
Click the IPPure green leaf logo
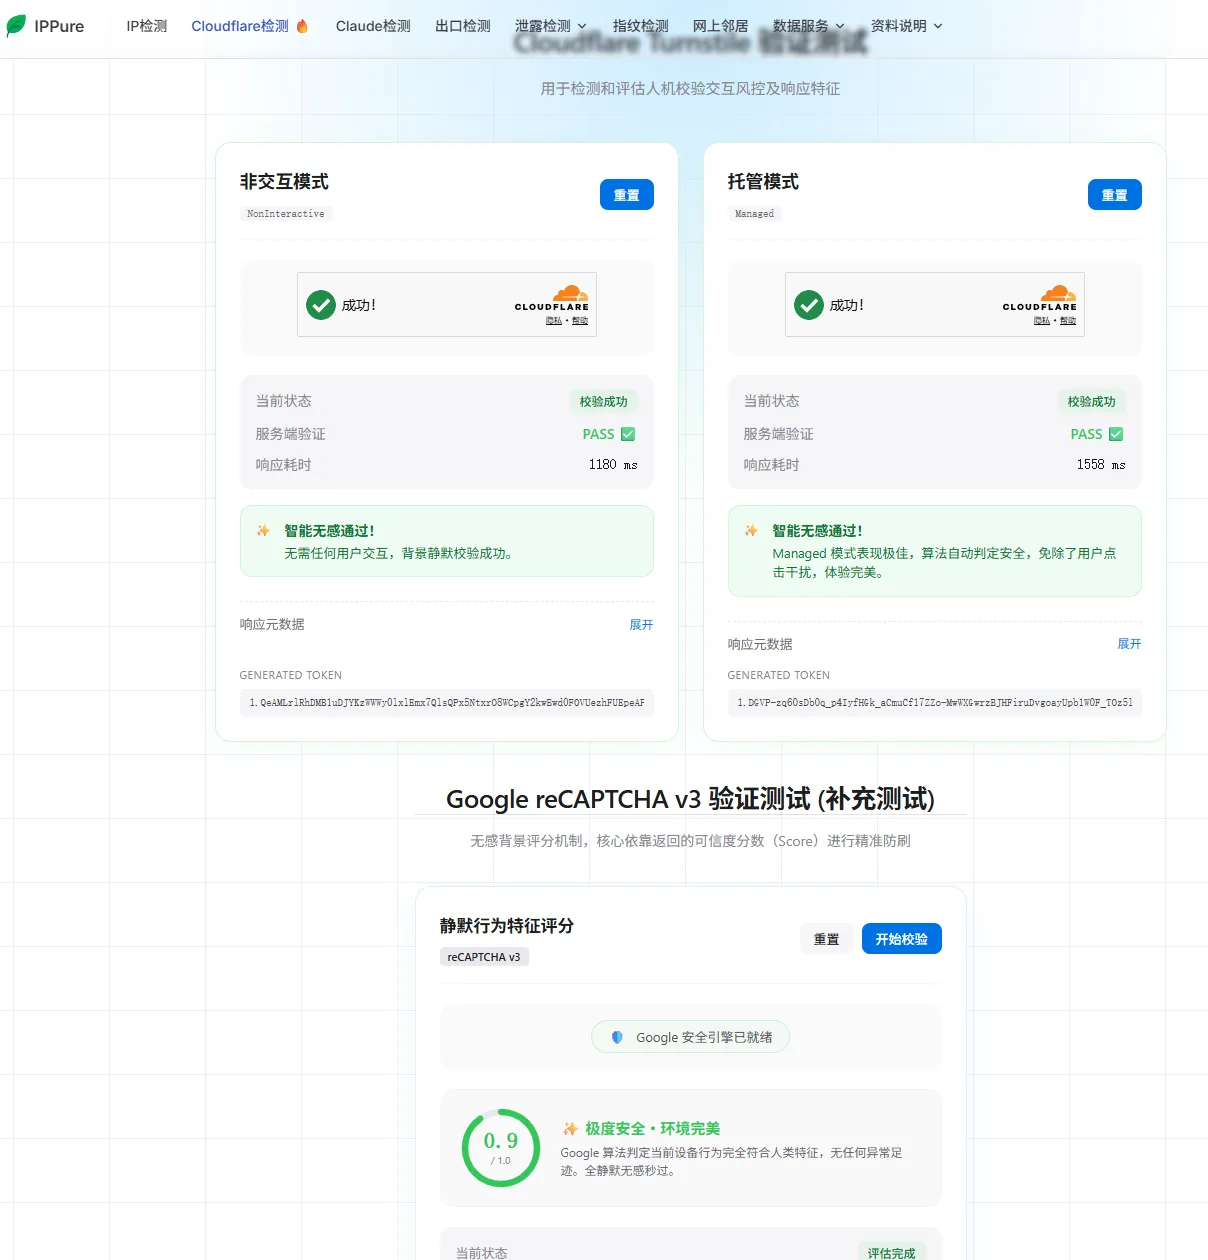16,26
